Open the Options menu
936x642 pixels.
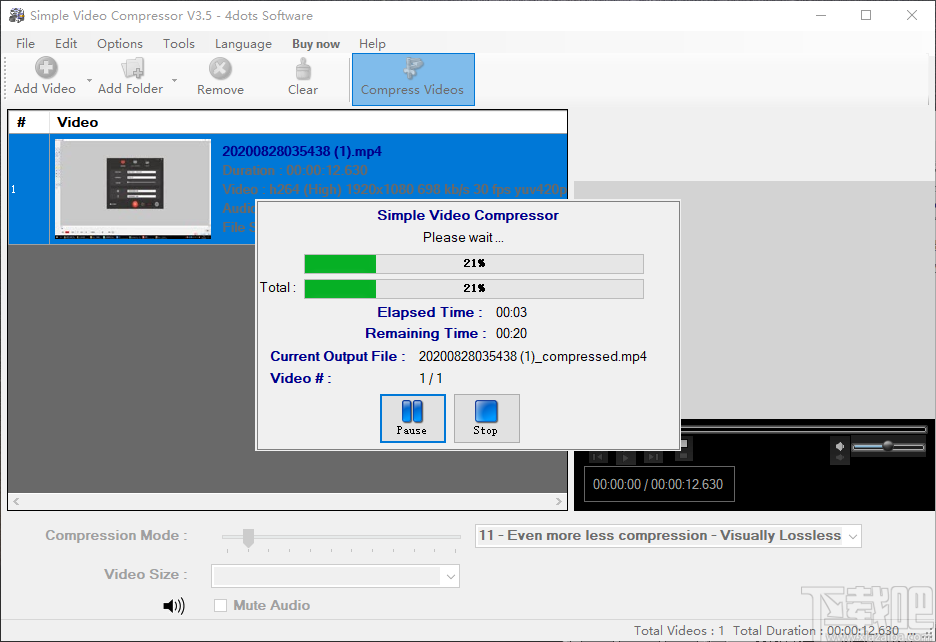pos(119,43)
